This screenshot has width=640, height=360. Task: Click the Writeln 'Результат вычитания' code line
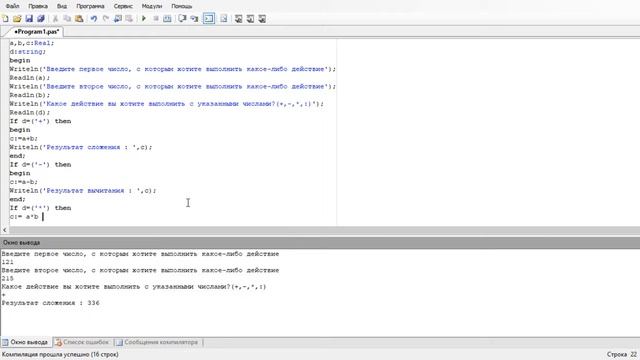coord(83,191)
